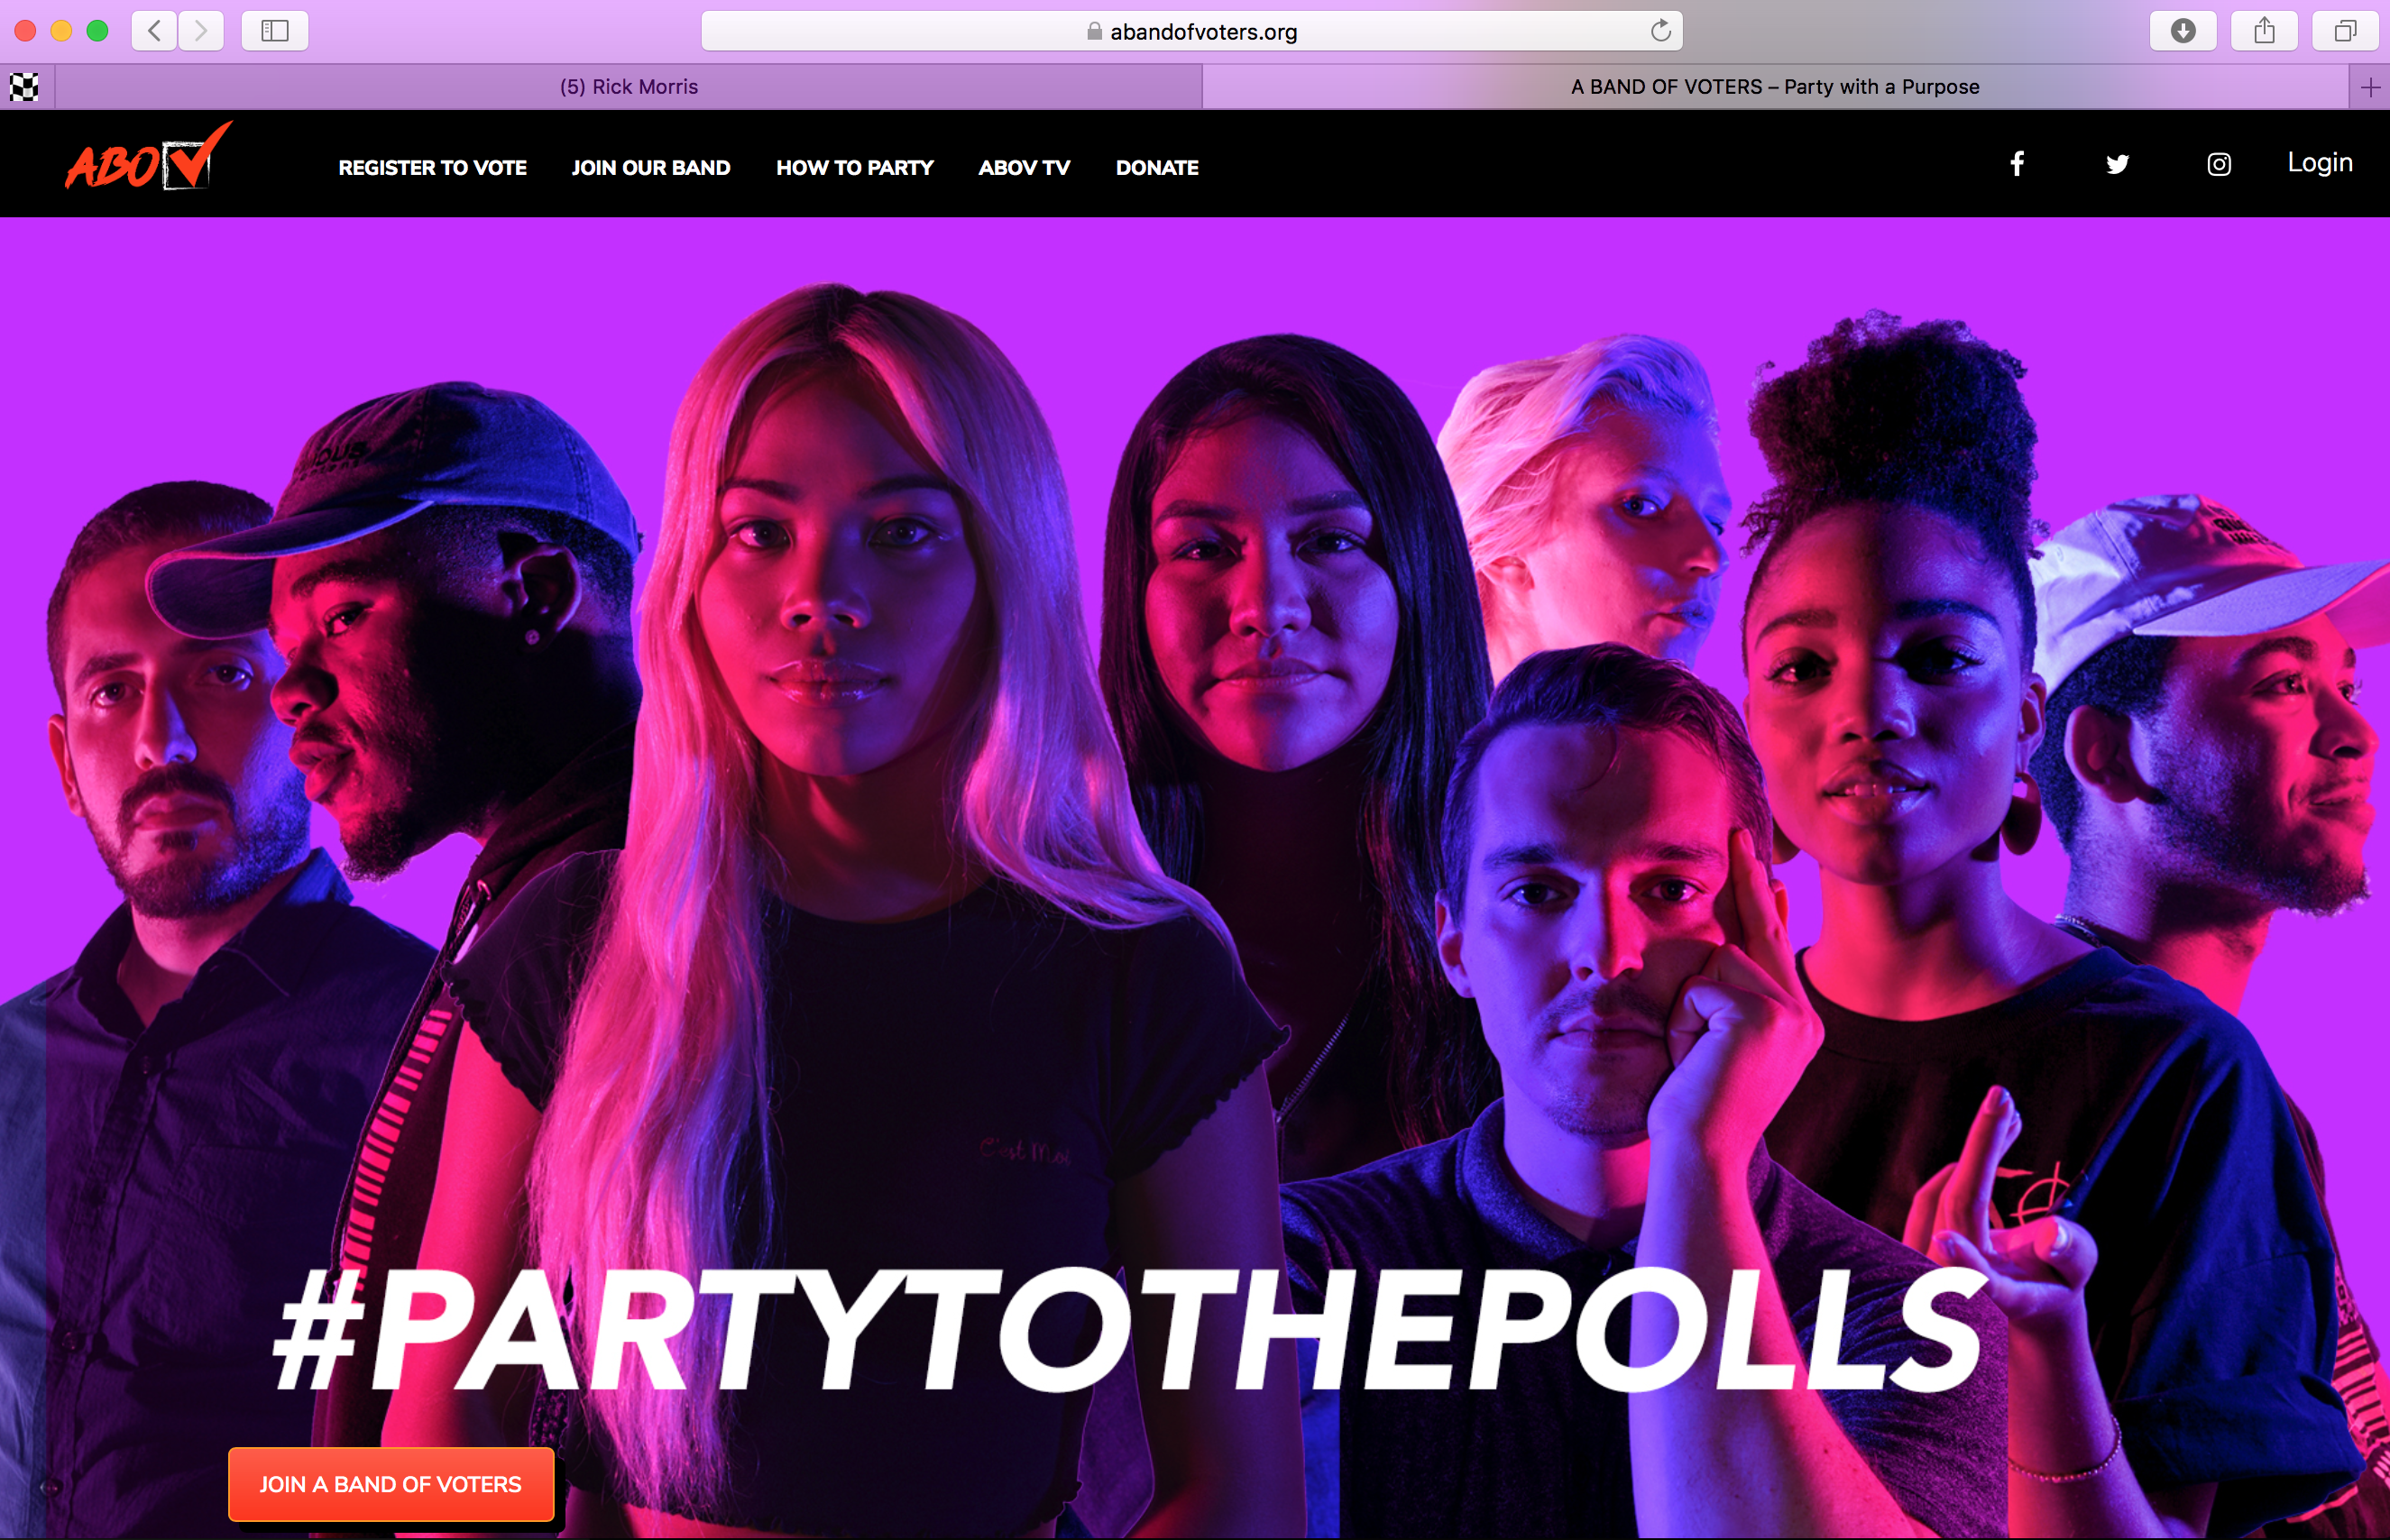Open the Safari downloads icon
The image size is (2390, 1540).
2183,31
